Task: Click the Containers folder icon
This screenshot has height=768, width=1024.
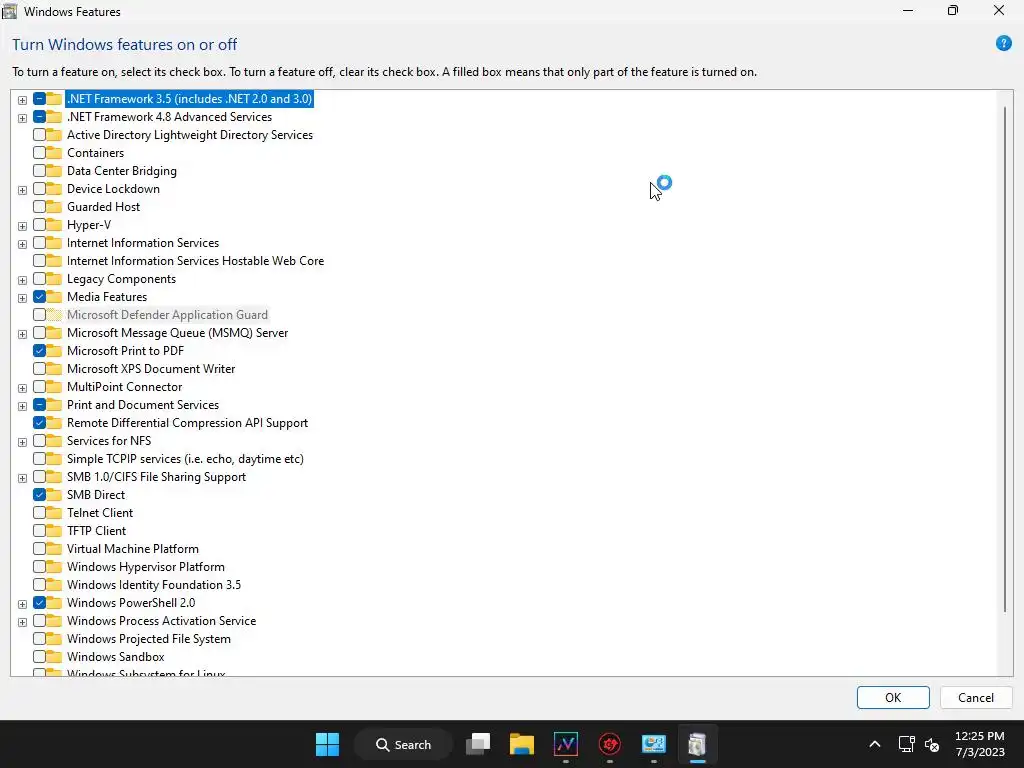Action: pyautogui.click(x=54, y=153)
